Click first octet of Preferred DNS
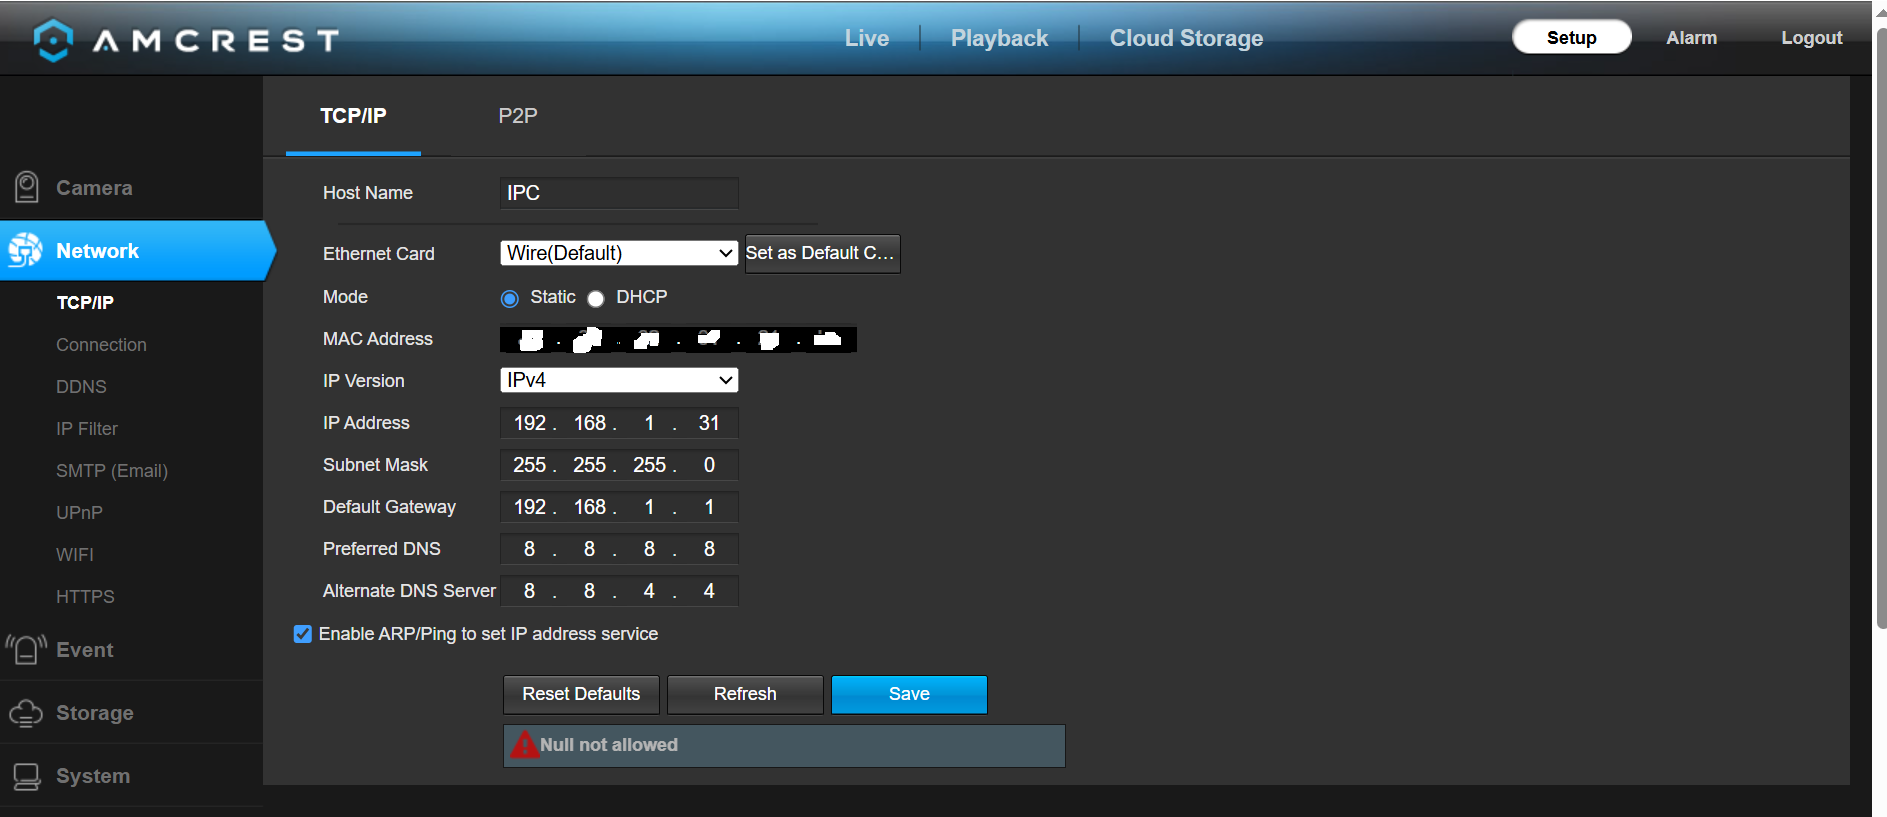This screenshot has height=817, width=1887. coord(529,549)
